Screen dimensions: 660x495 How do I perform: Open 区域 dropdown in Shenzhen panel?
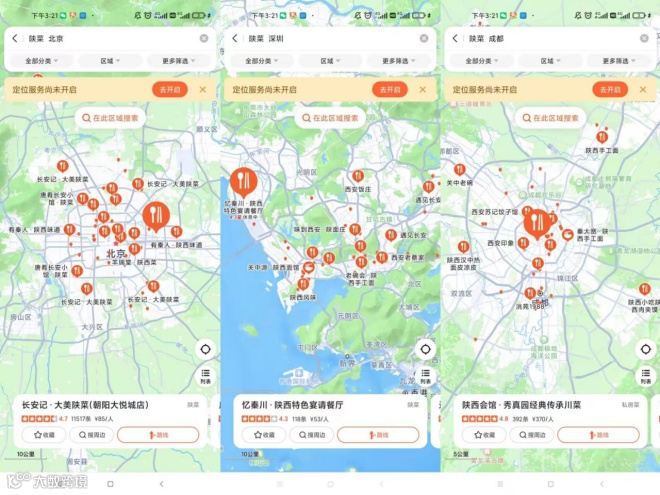(x=330, y=61)
